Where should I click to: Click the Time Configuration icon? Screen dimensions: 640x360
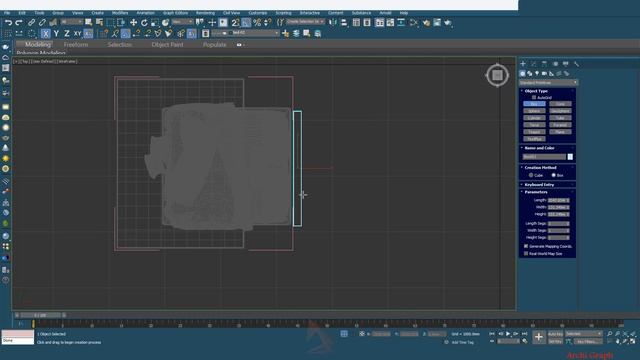pos(525,341)
